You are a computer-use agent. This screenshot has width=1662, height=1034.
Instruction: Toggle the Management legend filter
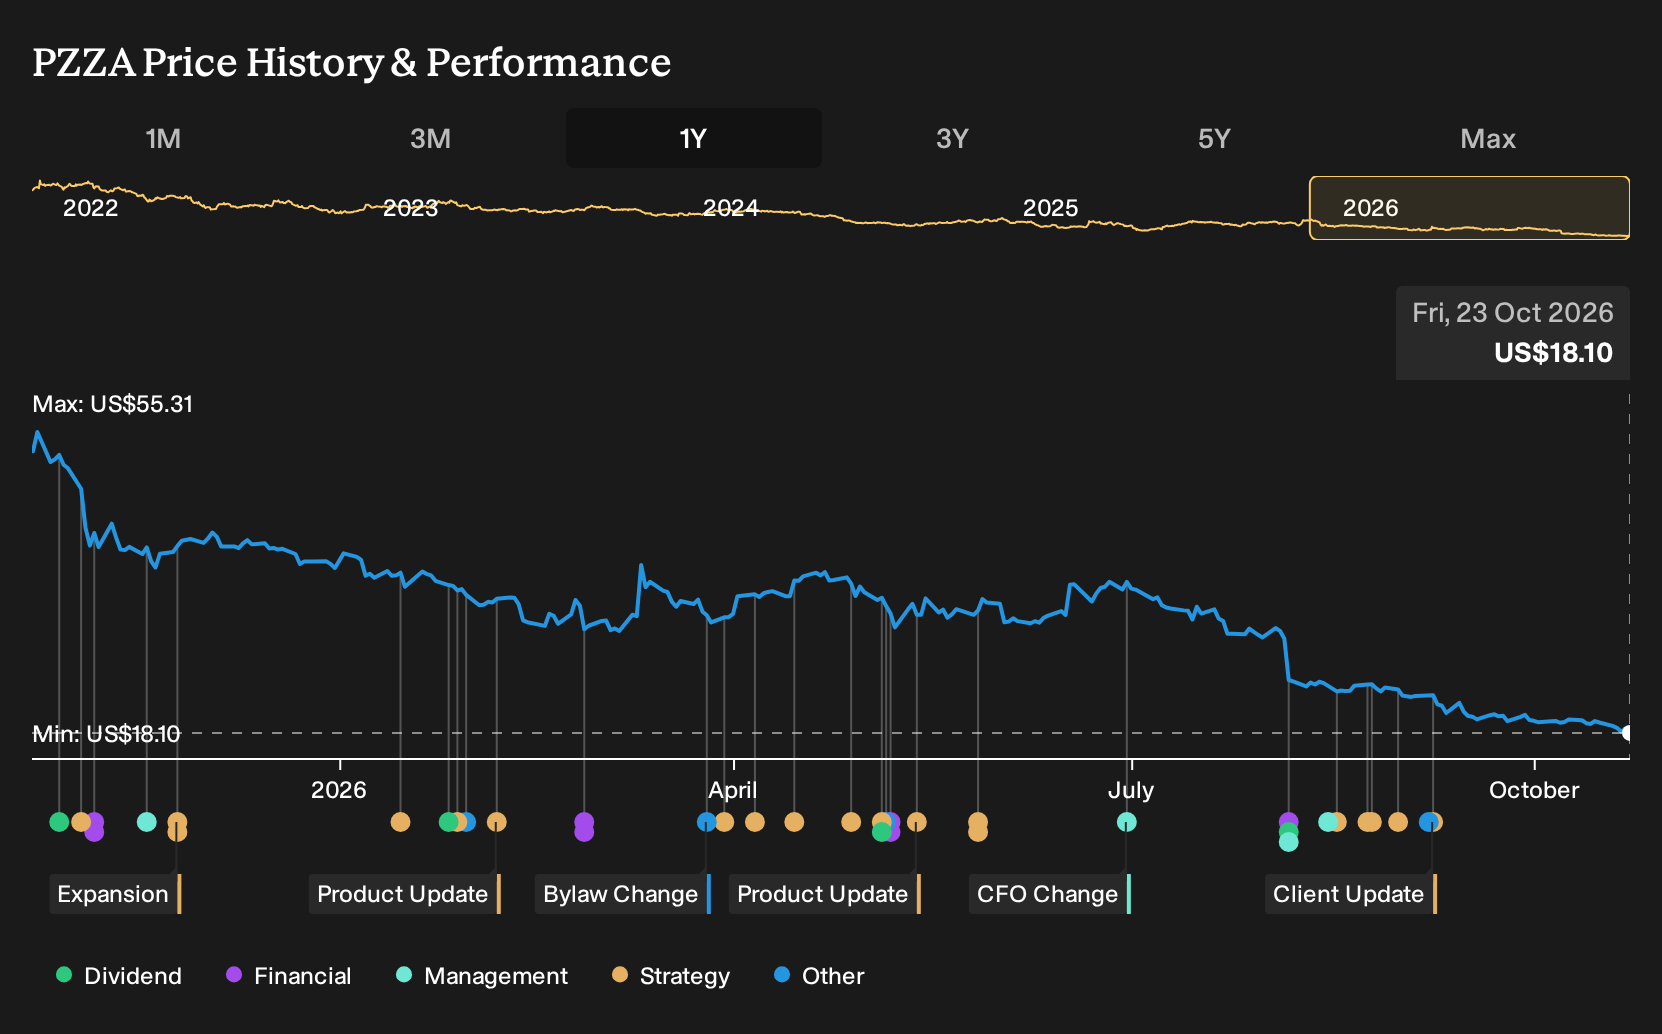482,976
